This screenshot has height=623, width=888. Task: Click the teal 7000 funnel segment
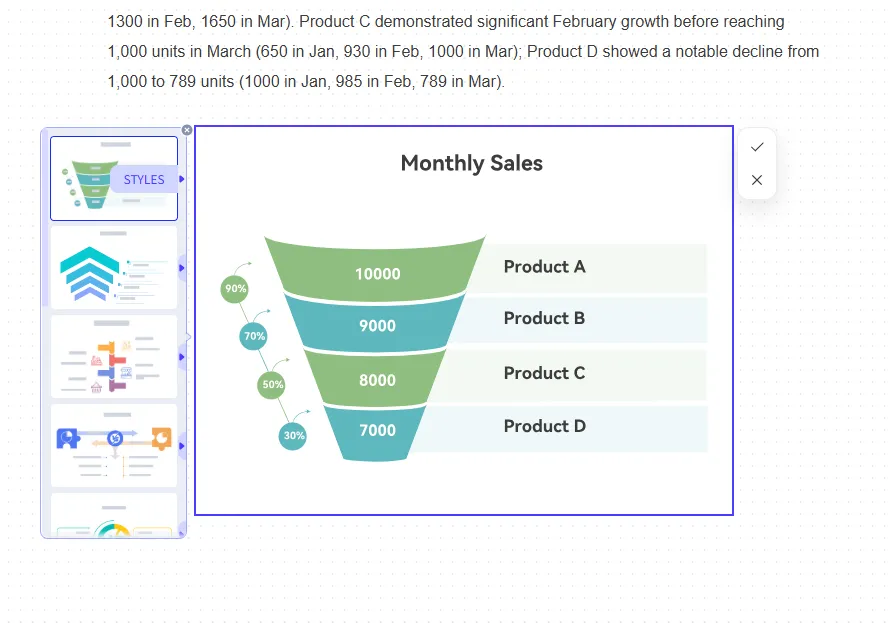pos(377,430)
